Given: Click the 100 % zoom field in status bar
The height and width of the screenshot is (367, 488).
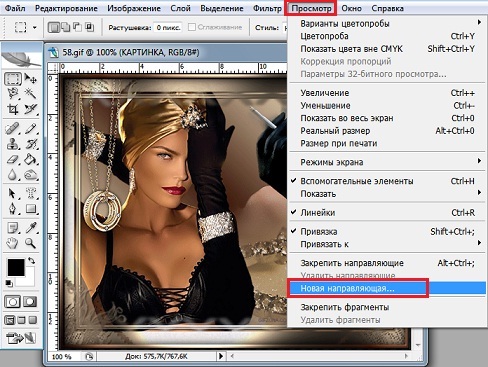Looking at the screenshot, I should click(62, 357).
